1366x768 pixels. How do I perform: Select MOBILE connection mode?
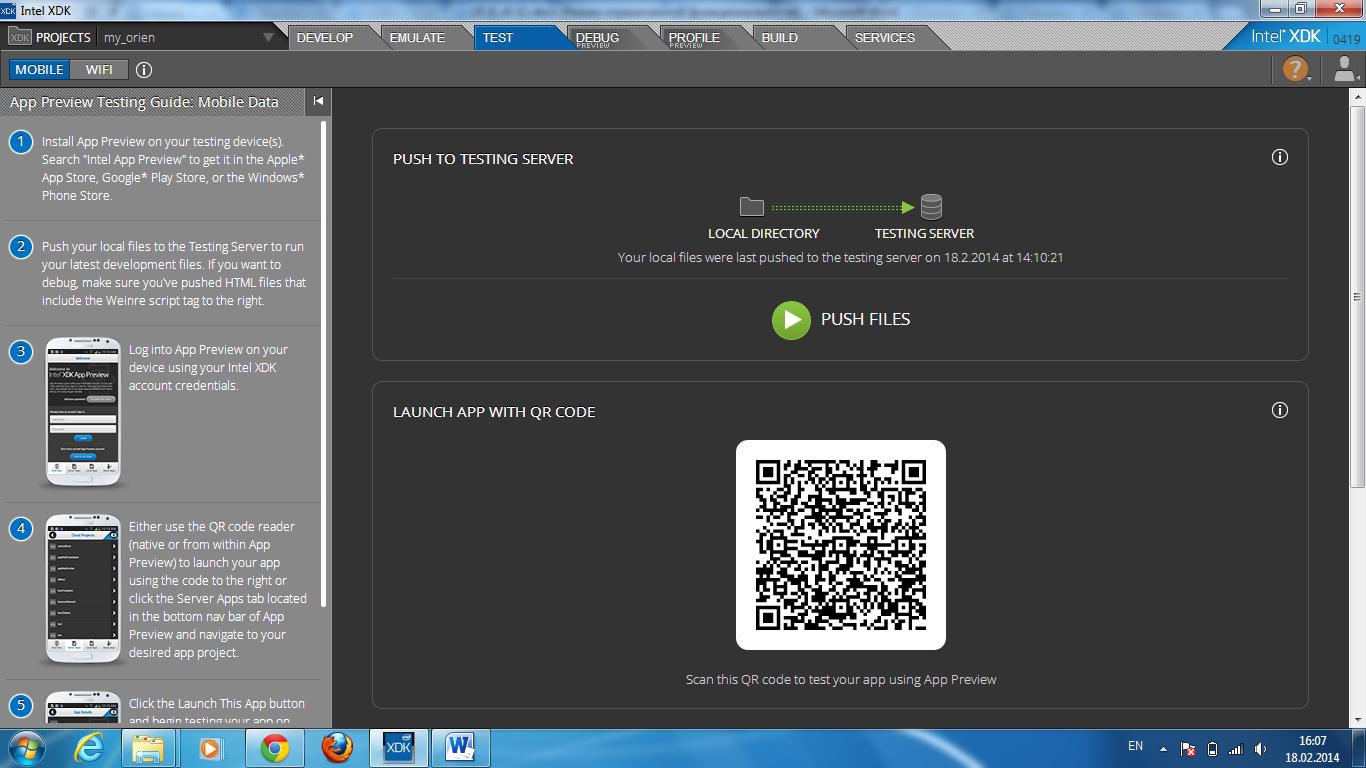[x=40, y=70]
